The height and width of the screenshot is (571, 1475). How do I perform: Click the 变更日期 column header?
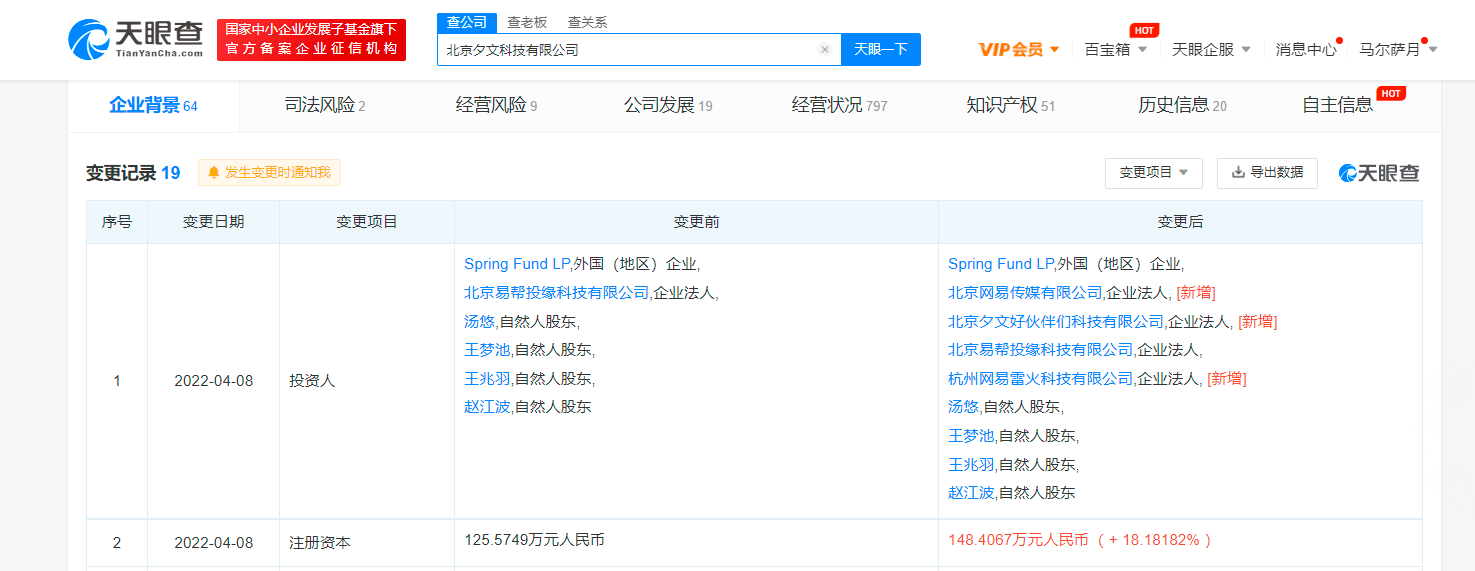213,222
